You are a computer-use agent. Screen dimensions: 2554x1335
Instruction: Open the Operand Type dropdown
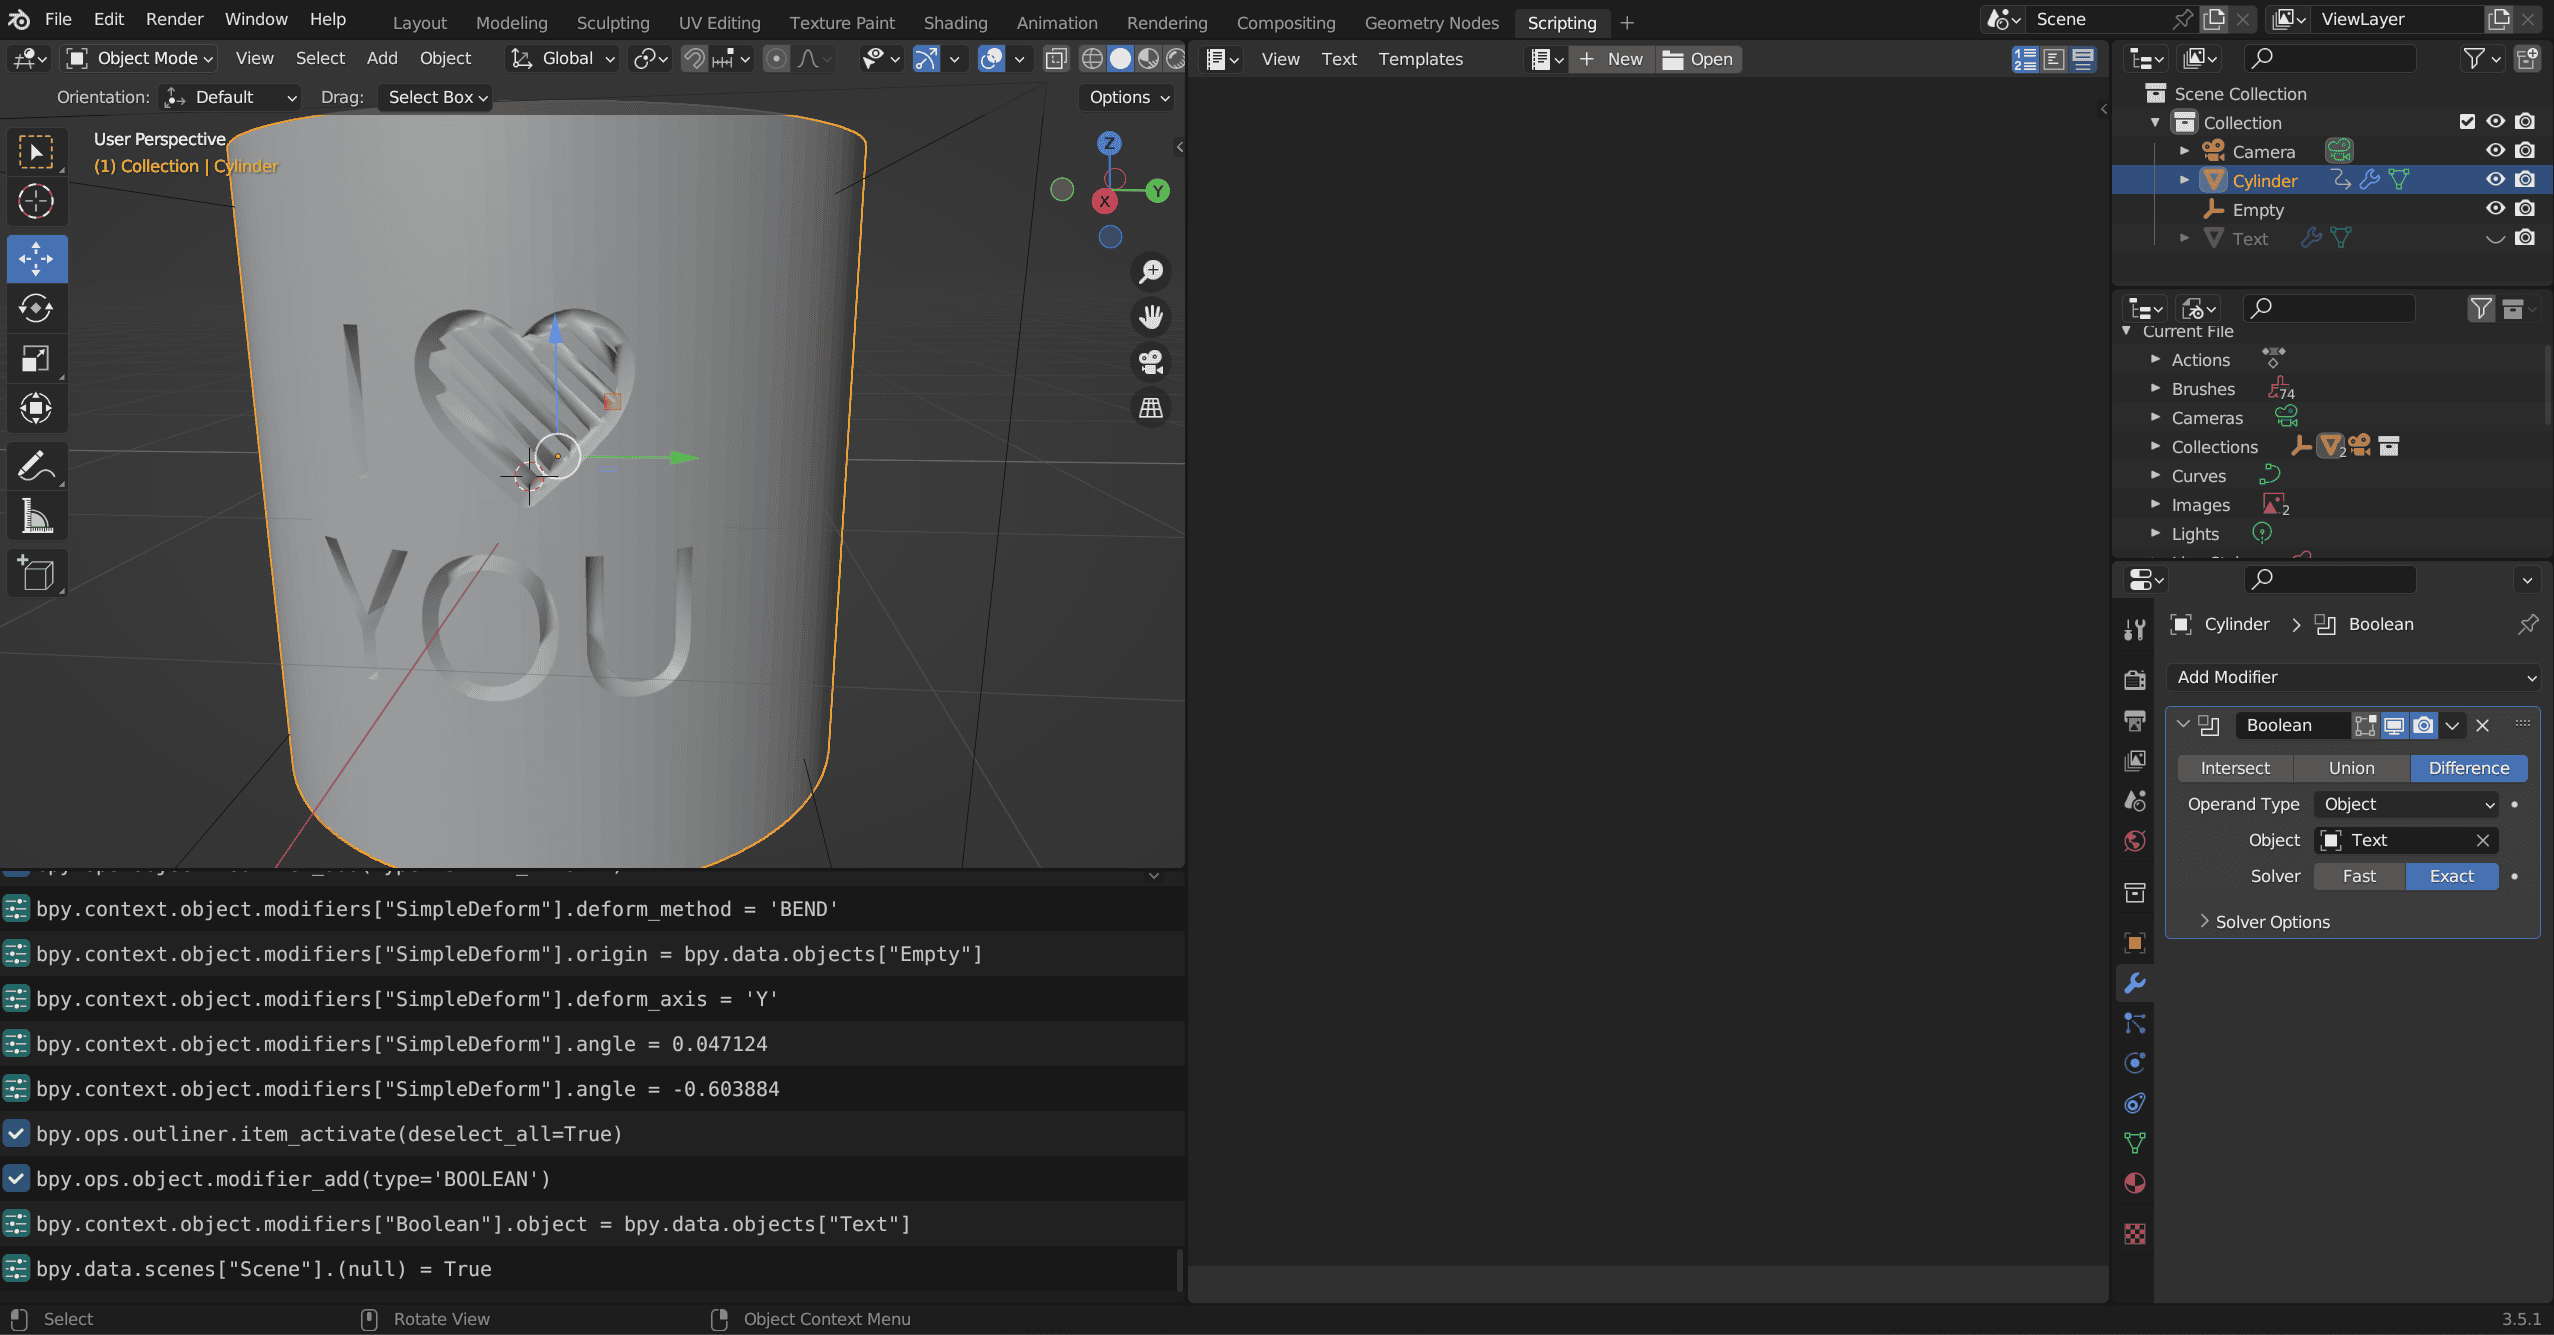(2406, 804)
